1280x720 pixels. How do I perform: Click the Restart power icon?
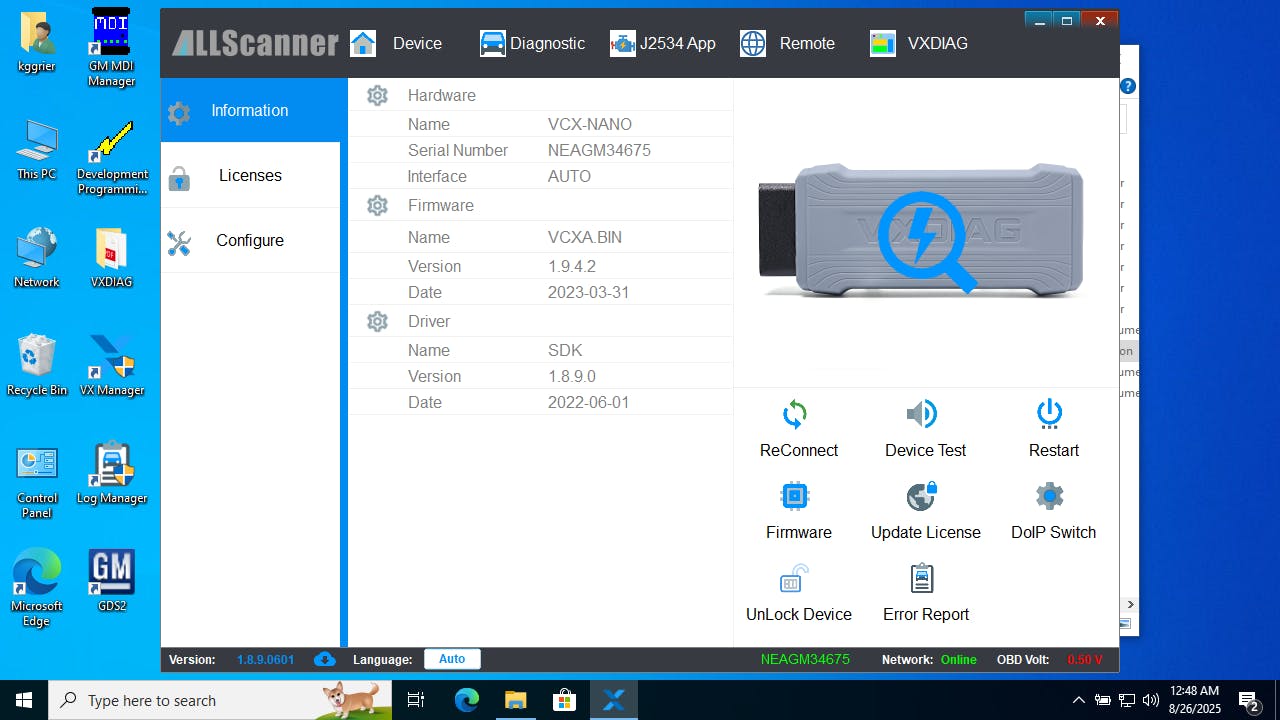(1049, 413)
